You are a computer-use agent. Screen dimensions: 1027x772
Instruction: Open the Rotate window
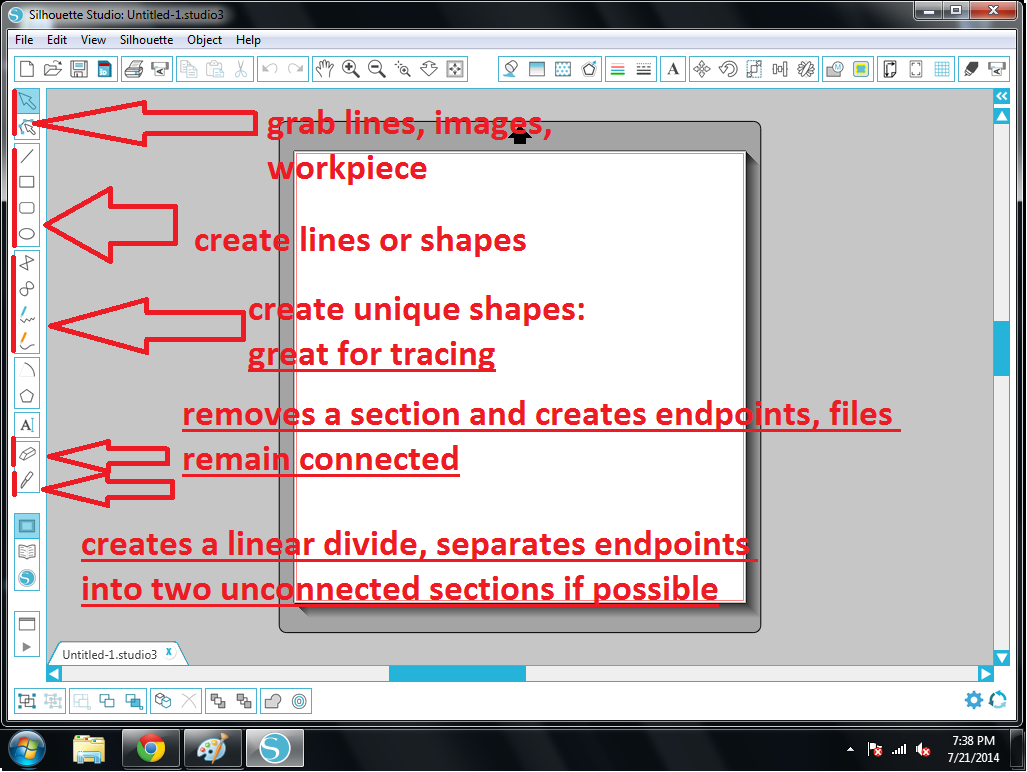click(728, 69)
